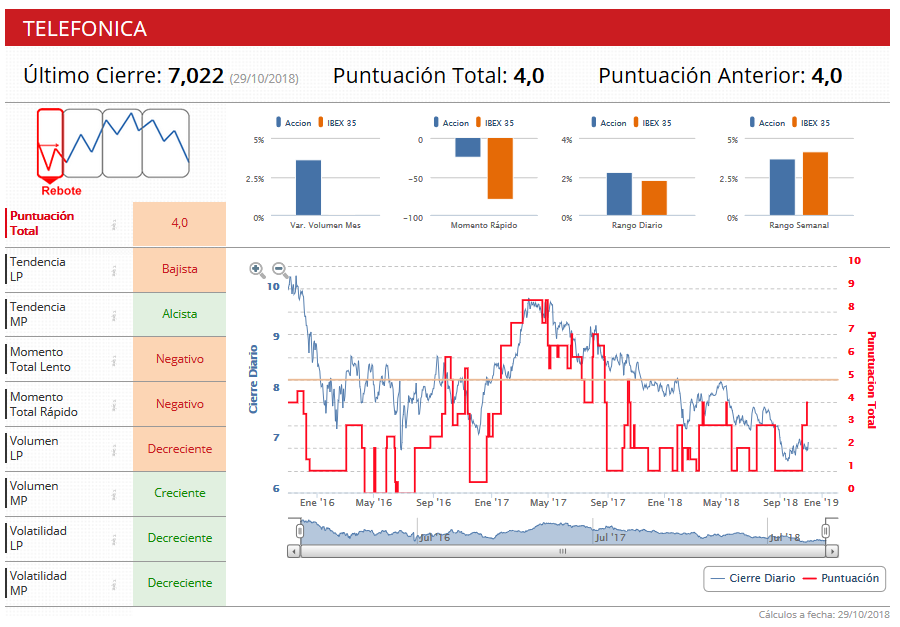Toggle IBEX 35 legend in Rango Semanal chart
This screenshot has height=627, width=900.
tap(810, 122)
